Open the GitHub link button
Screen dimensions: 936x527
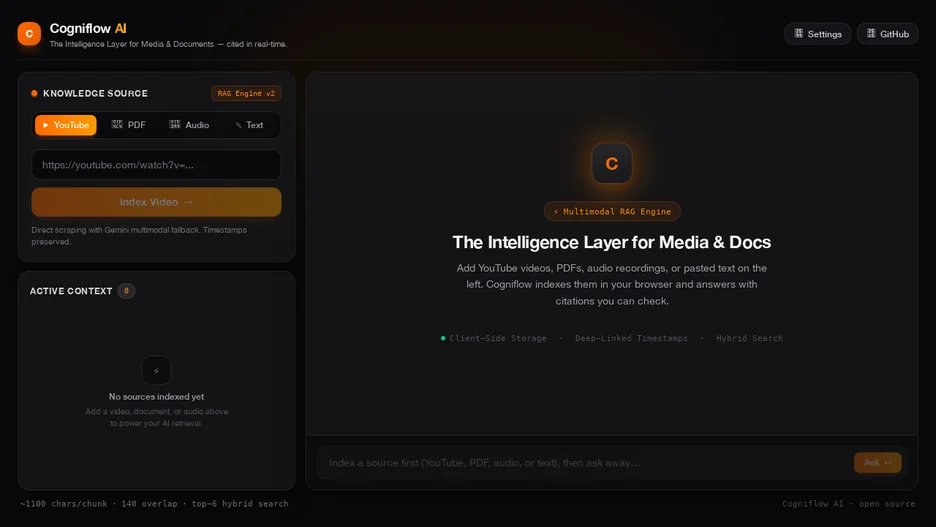coord(887,34)
